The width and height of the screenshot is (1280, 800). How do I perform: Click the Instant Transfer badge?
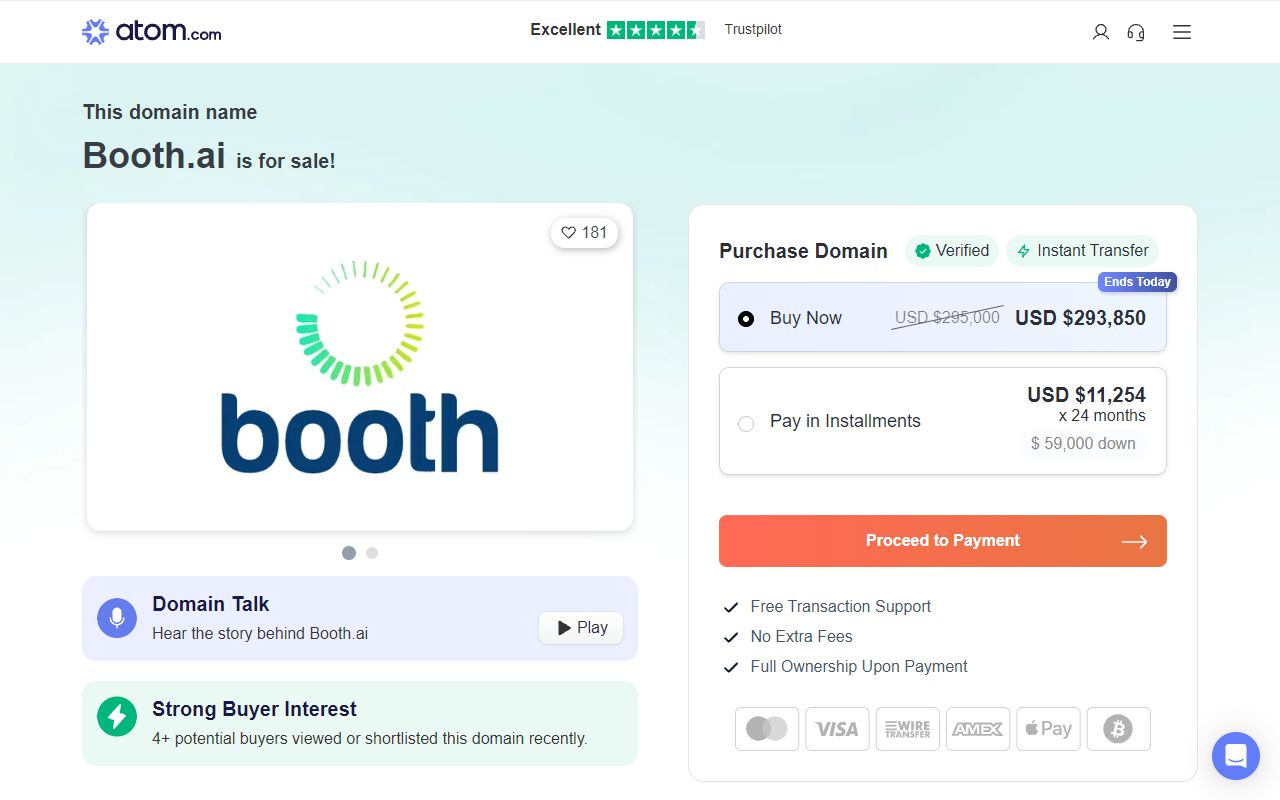(1082, 251)
